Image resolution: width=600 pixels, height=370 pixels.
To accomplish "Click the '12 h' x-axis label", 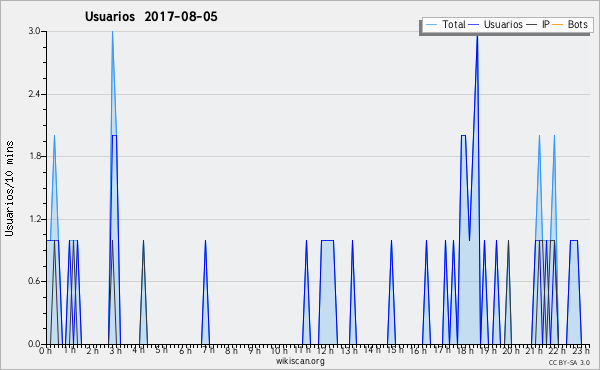I will point(325,350).
